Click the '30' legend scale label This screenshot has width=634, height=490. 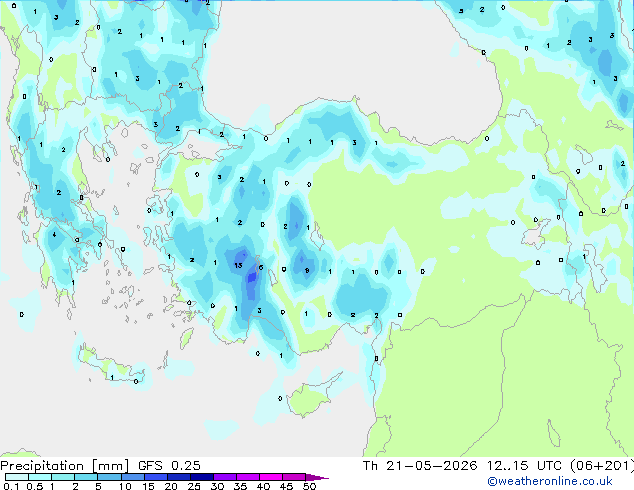click(217, 486)
